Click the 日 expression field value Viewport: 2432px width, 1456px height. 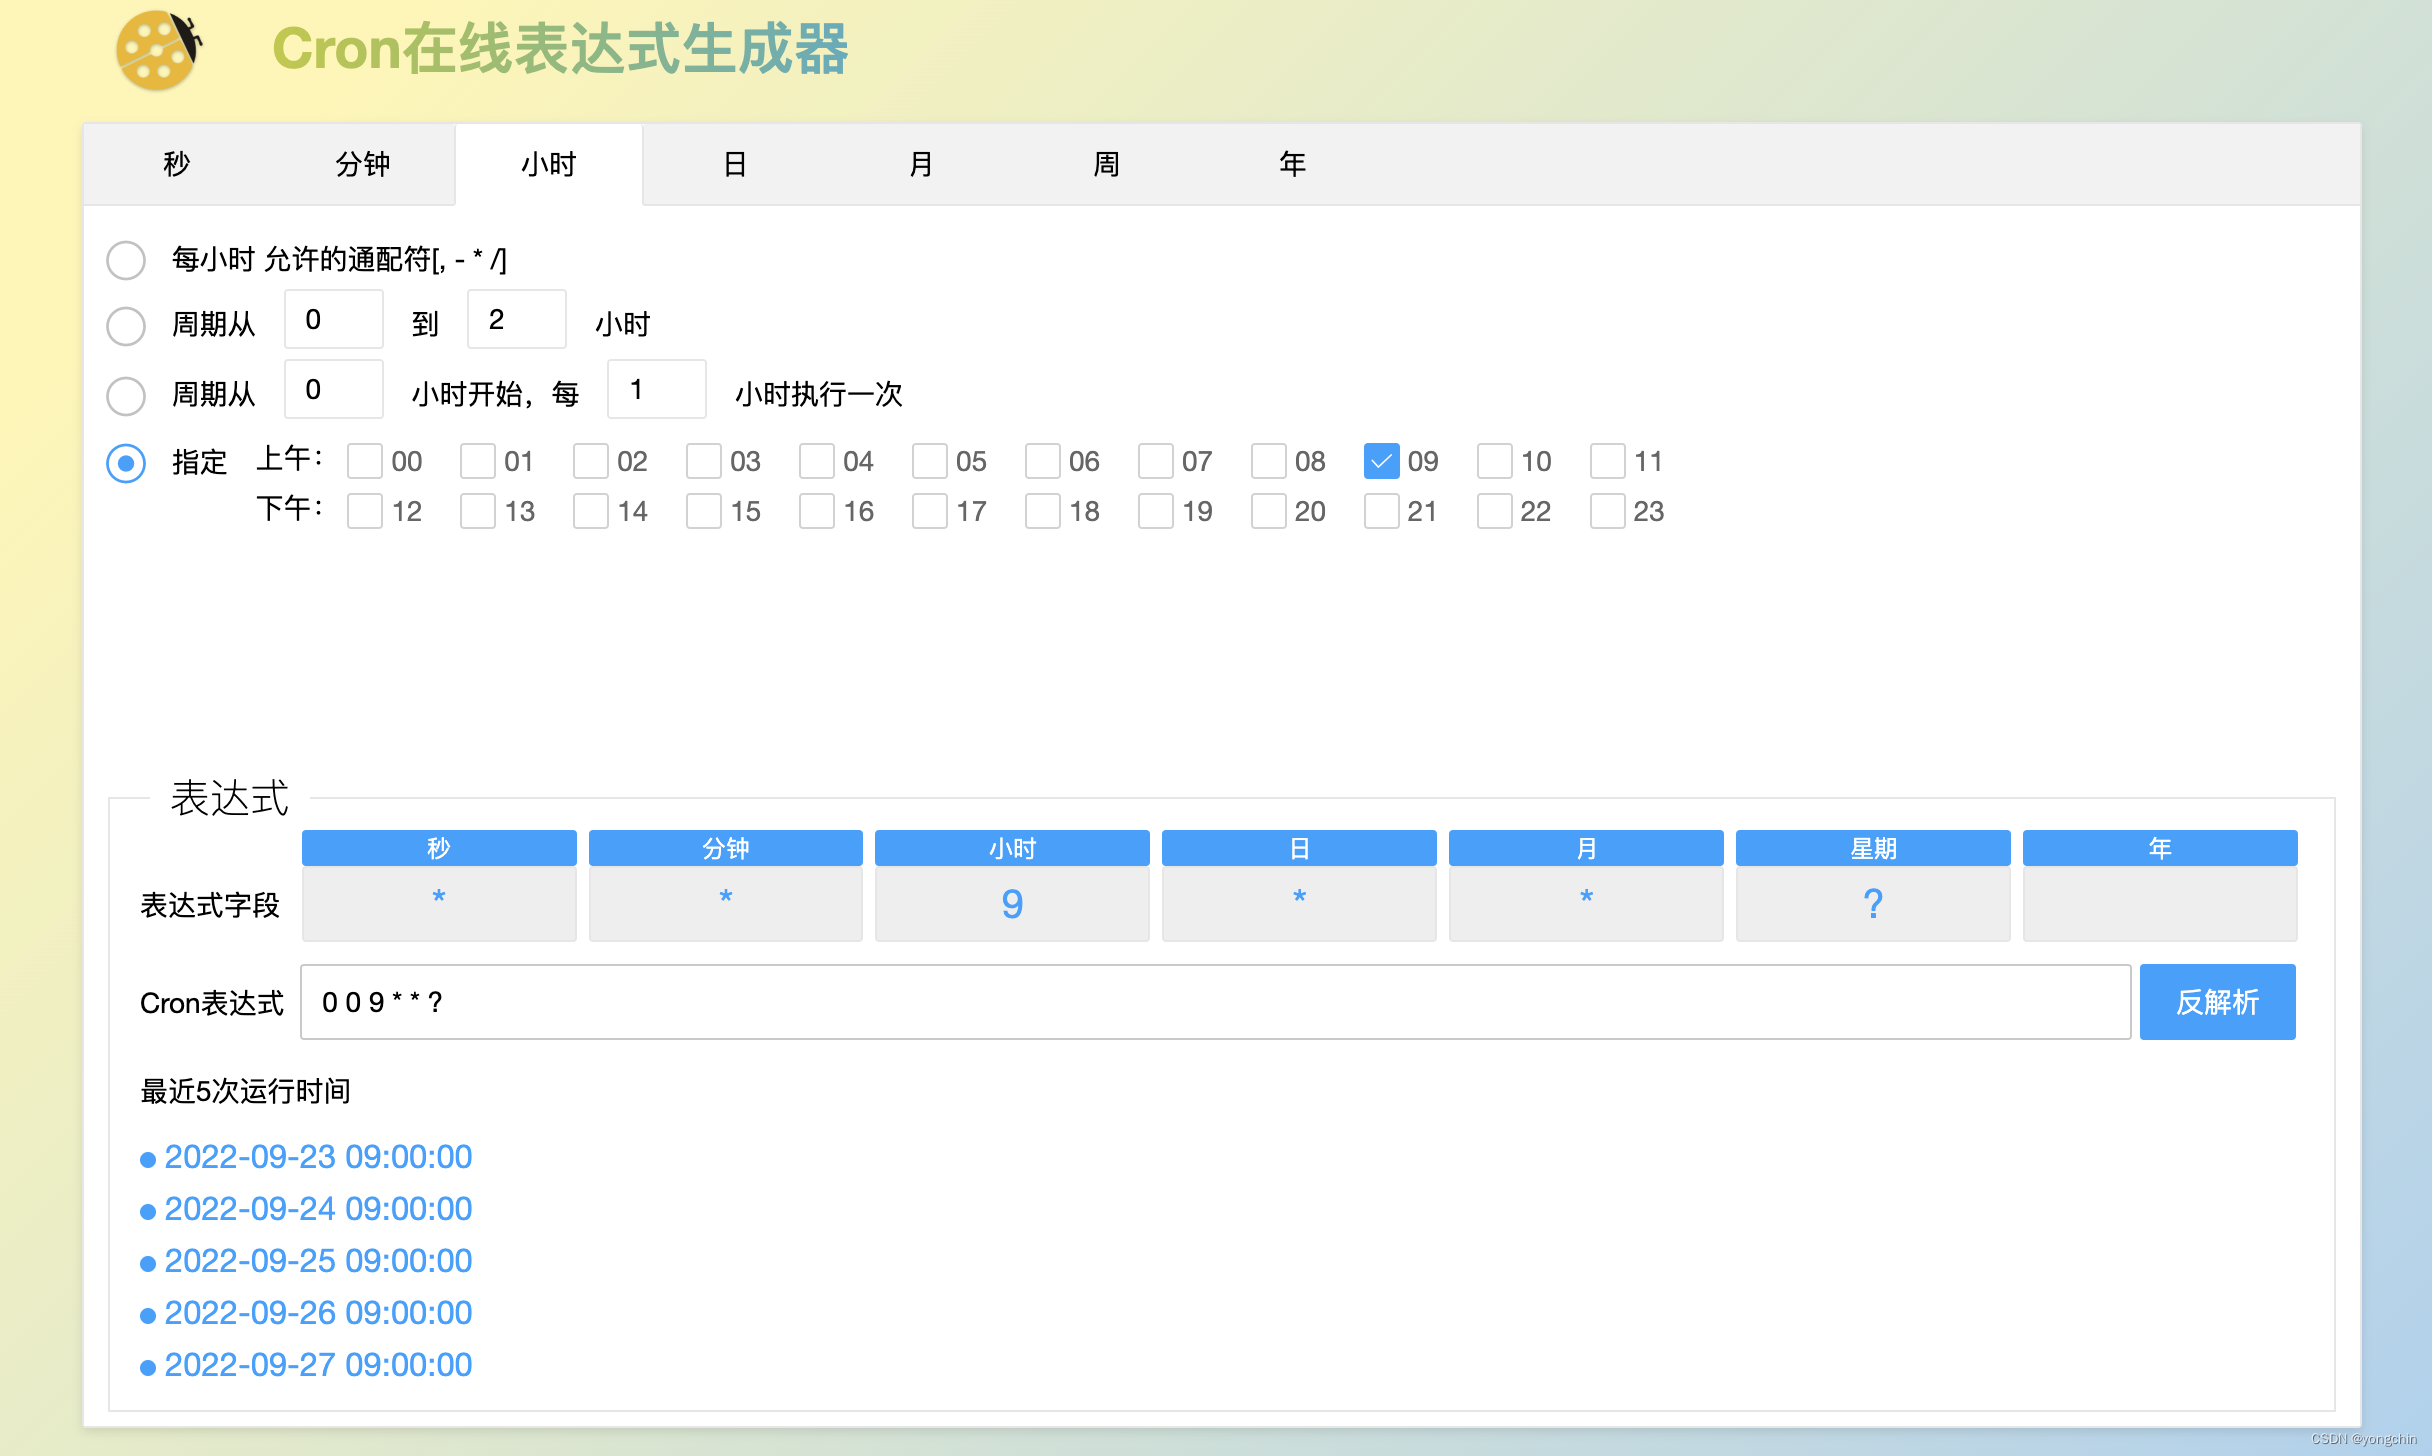(1299, 903)
